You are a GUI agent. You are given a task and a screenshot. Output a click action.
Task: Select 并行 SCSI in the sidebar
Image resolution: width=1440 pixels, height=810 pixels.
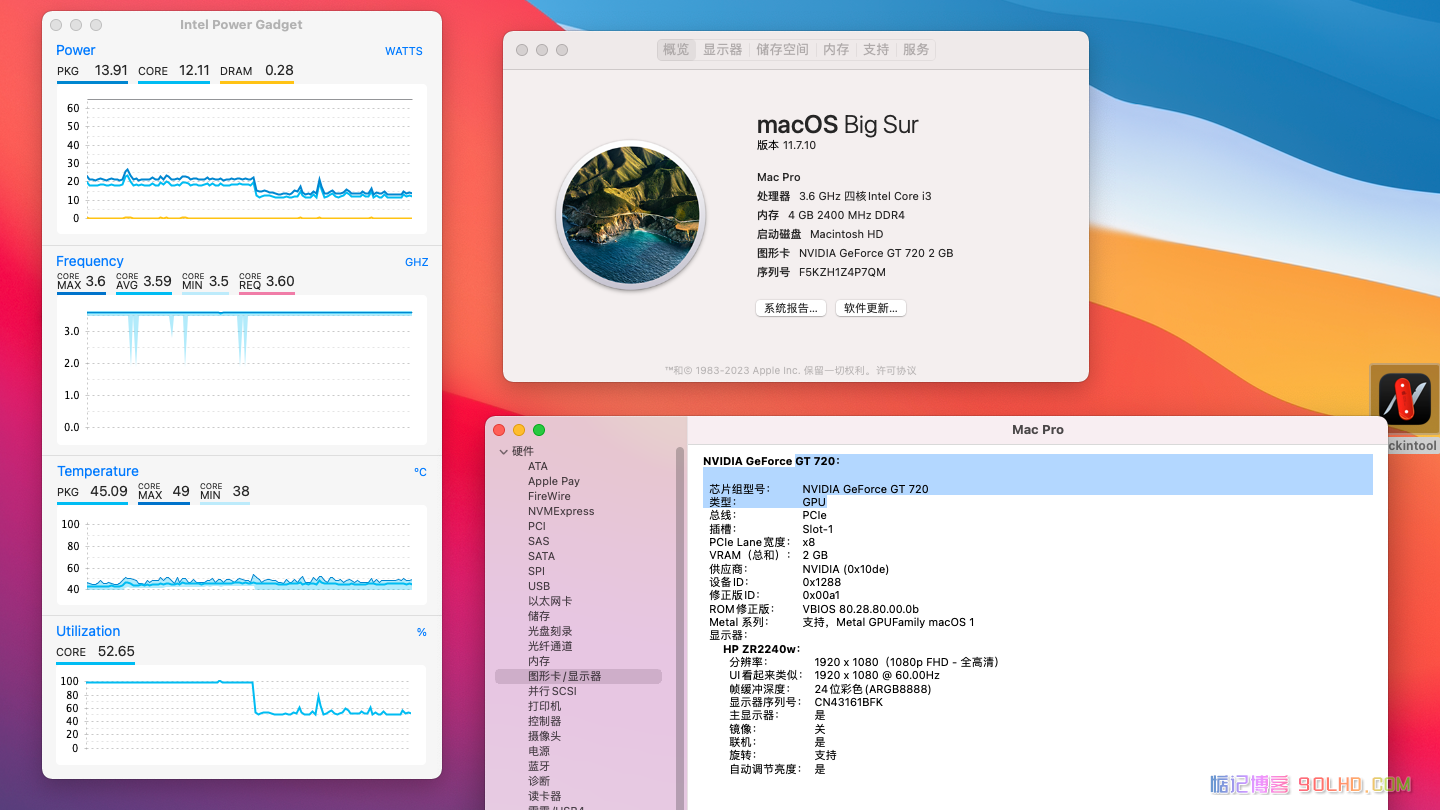coord(552,691)
